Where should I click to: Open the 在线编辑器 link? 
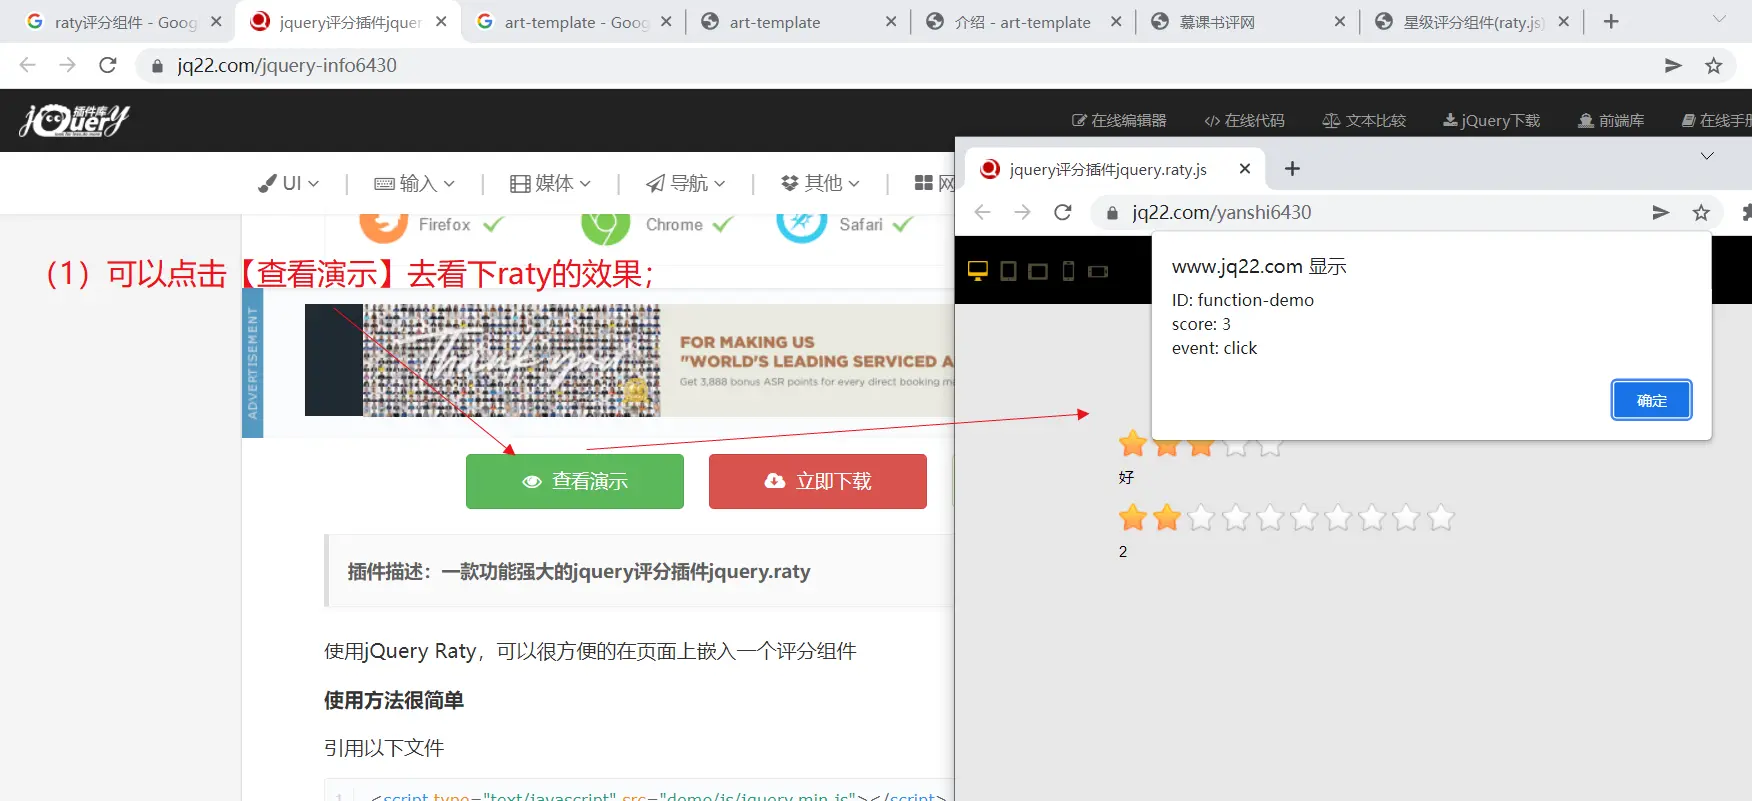pyautogui.click(x=1119, y=120)
